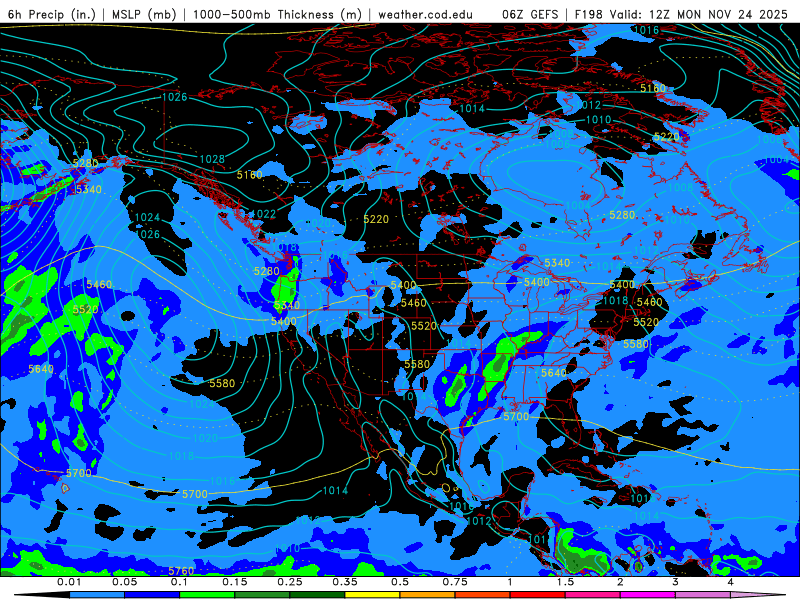Pick the magenta 2 inch legend swatch
Screen dimensions: 800x600
[x=648, y=595]
